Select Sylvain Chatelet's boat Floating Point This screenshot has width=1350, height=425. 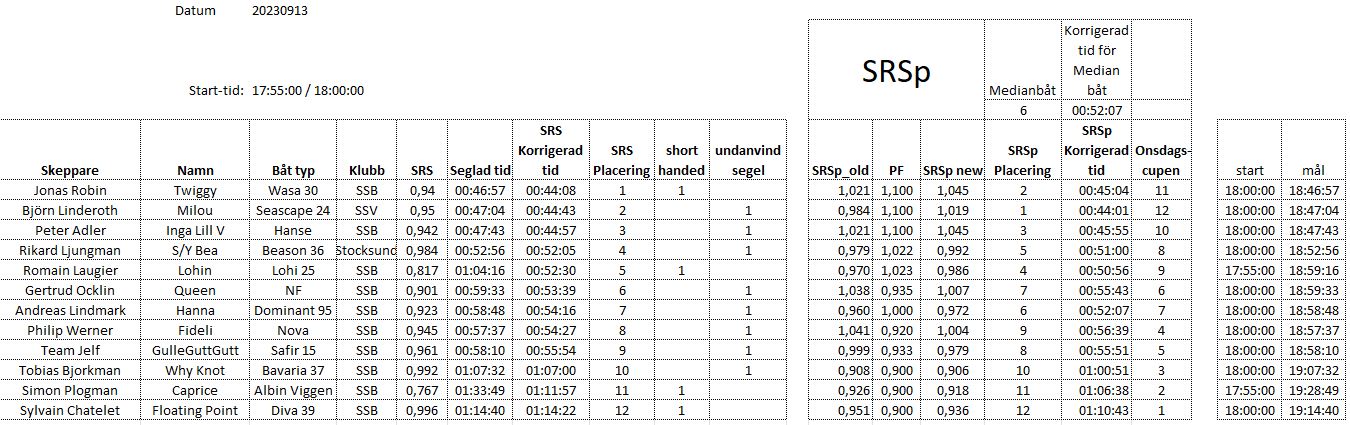click(x=188, y=410)
